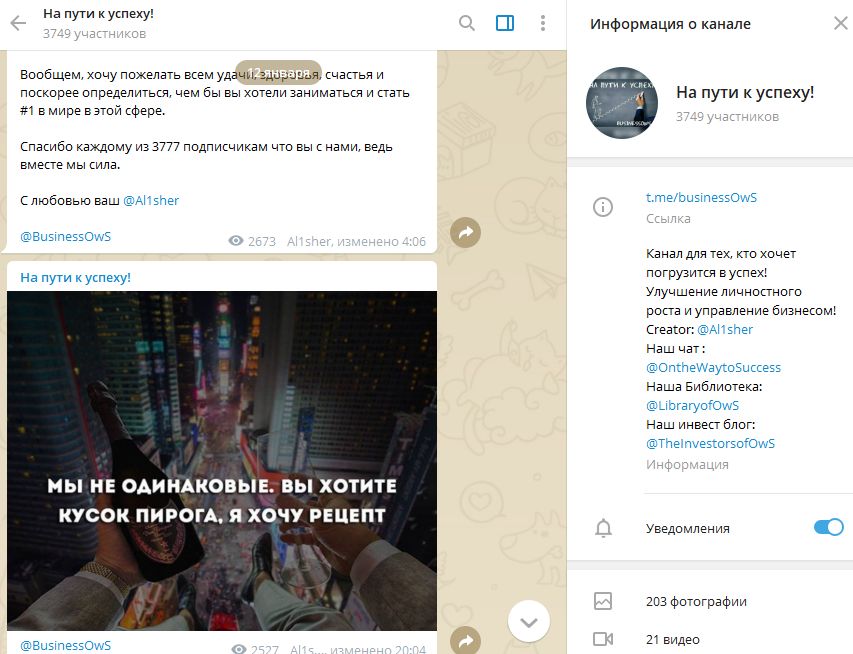
Task: Open the @TheInvestorsofOwS invest blog link
Action: [710, 443]
